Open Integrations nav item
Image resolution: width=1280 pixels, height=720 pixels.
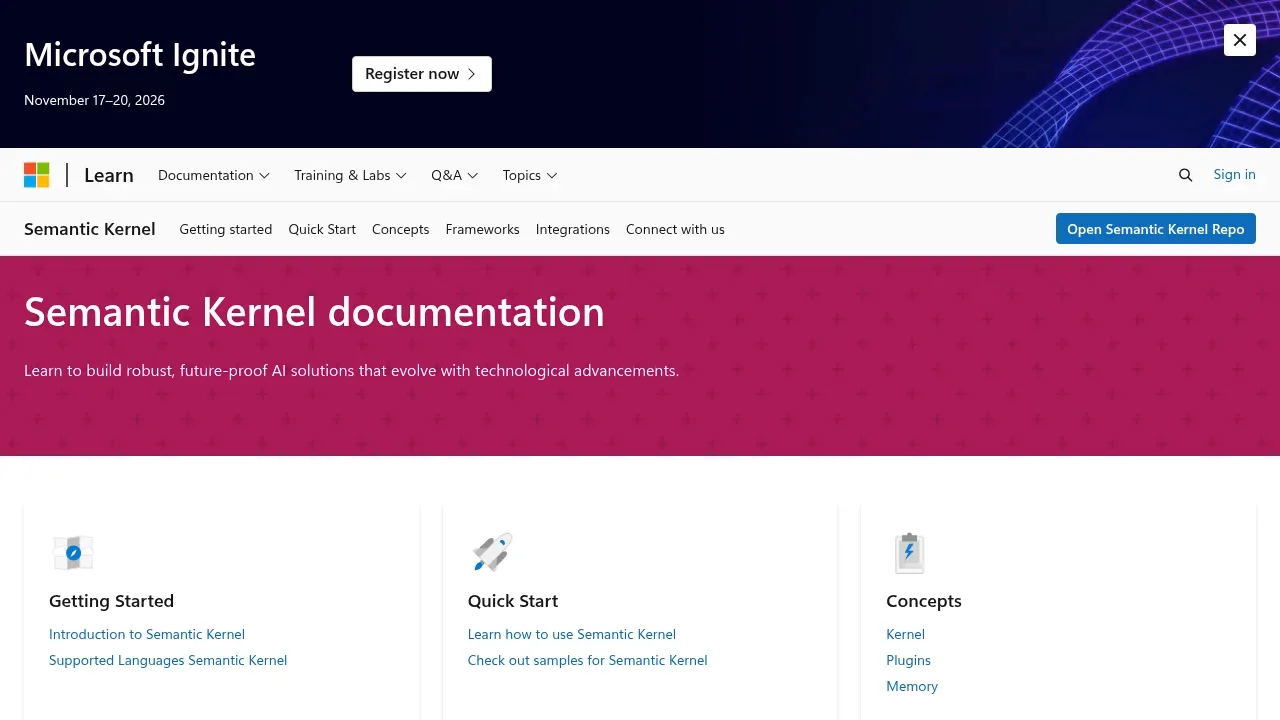click(x=573, y=229)
